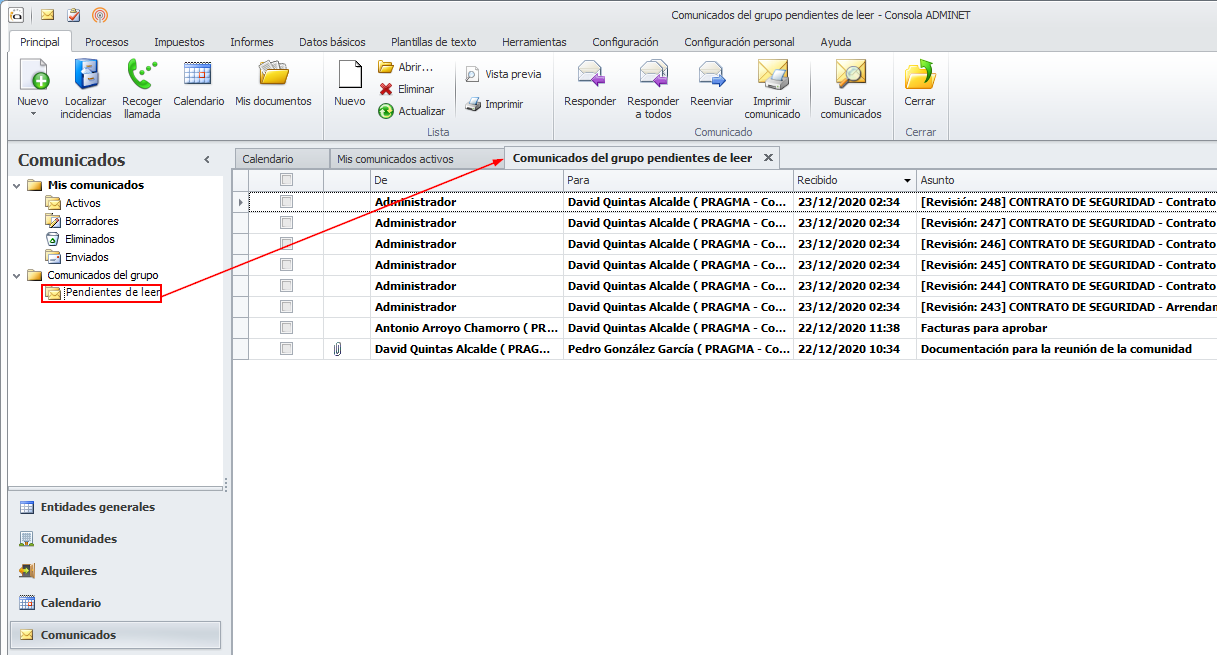Open the Herramientas ribbon tab
The width and height of the screenshot is (1217, 655).
point(534,42)
